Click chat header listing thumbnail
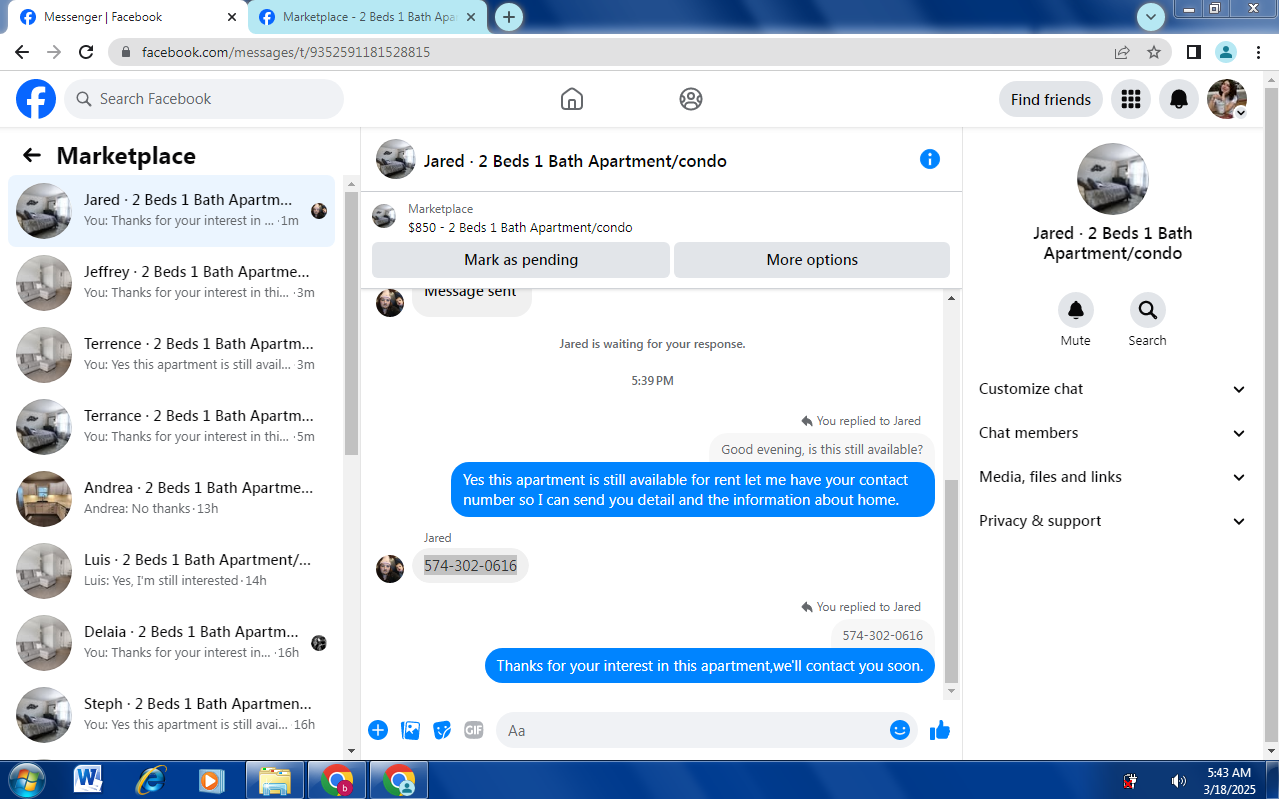The height and width of the screenshot is (799, 1279). [395, 159]
